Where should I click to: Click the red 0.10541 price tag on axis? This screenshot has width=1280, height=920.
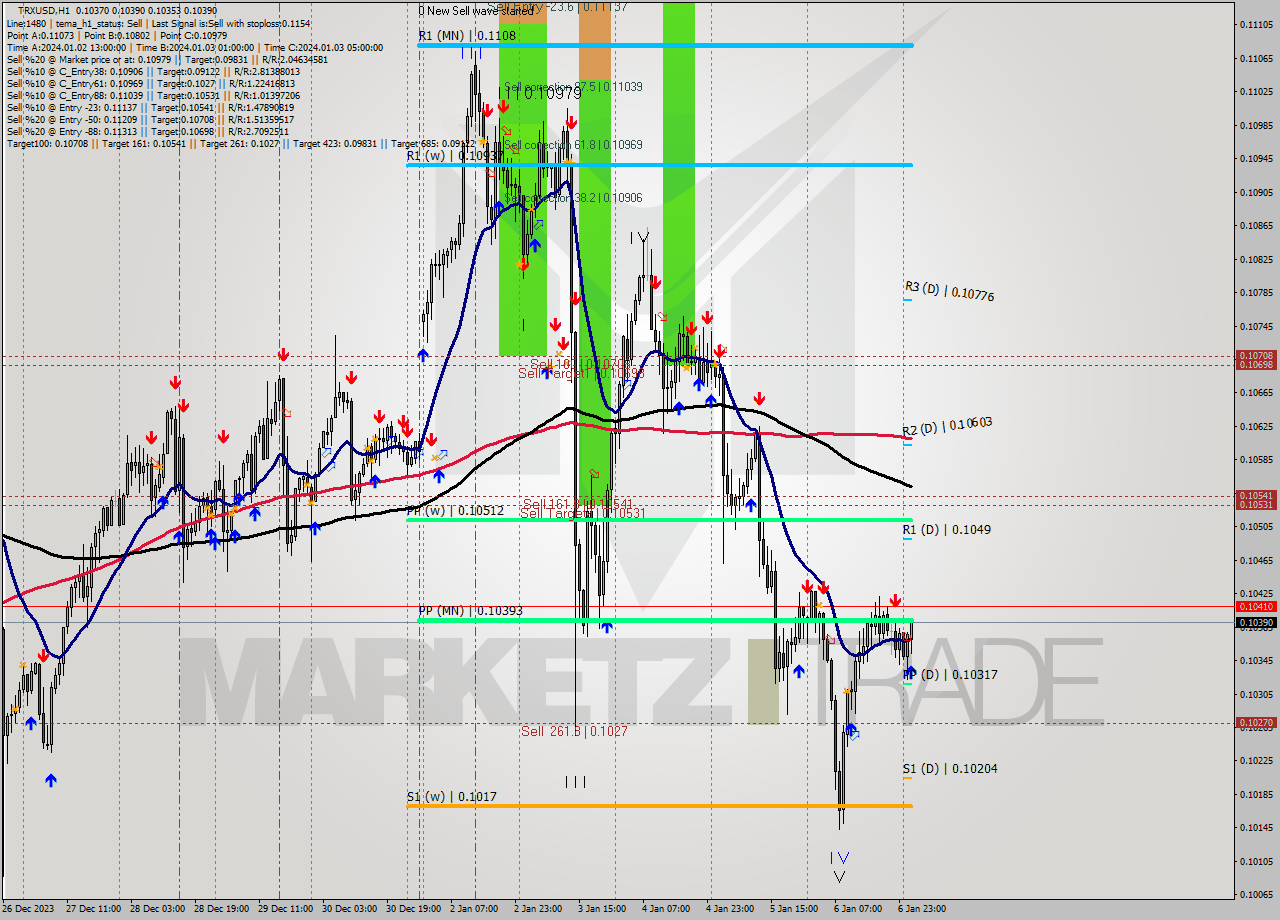(x=1256, y=495)
